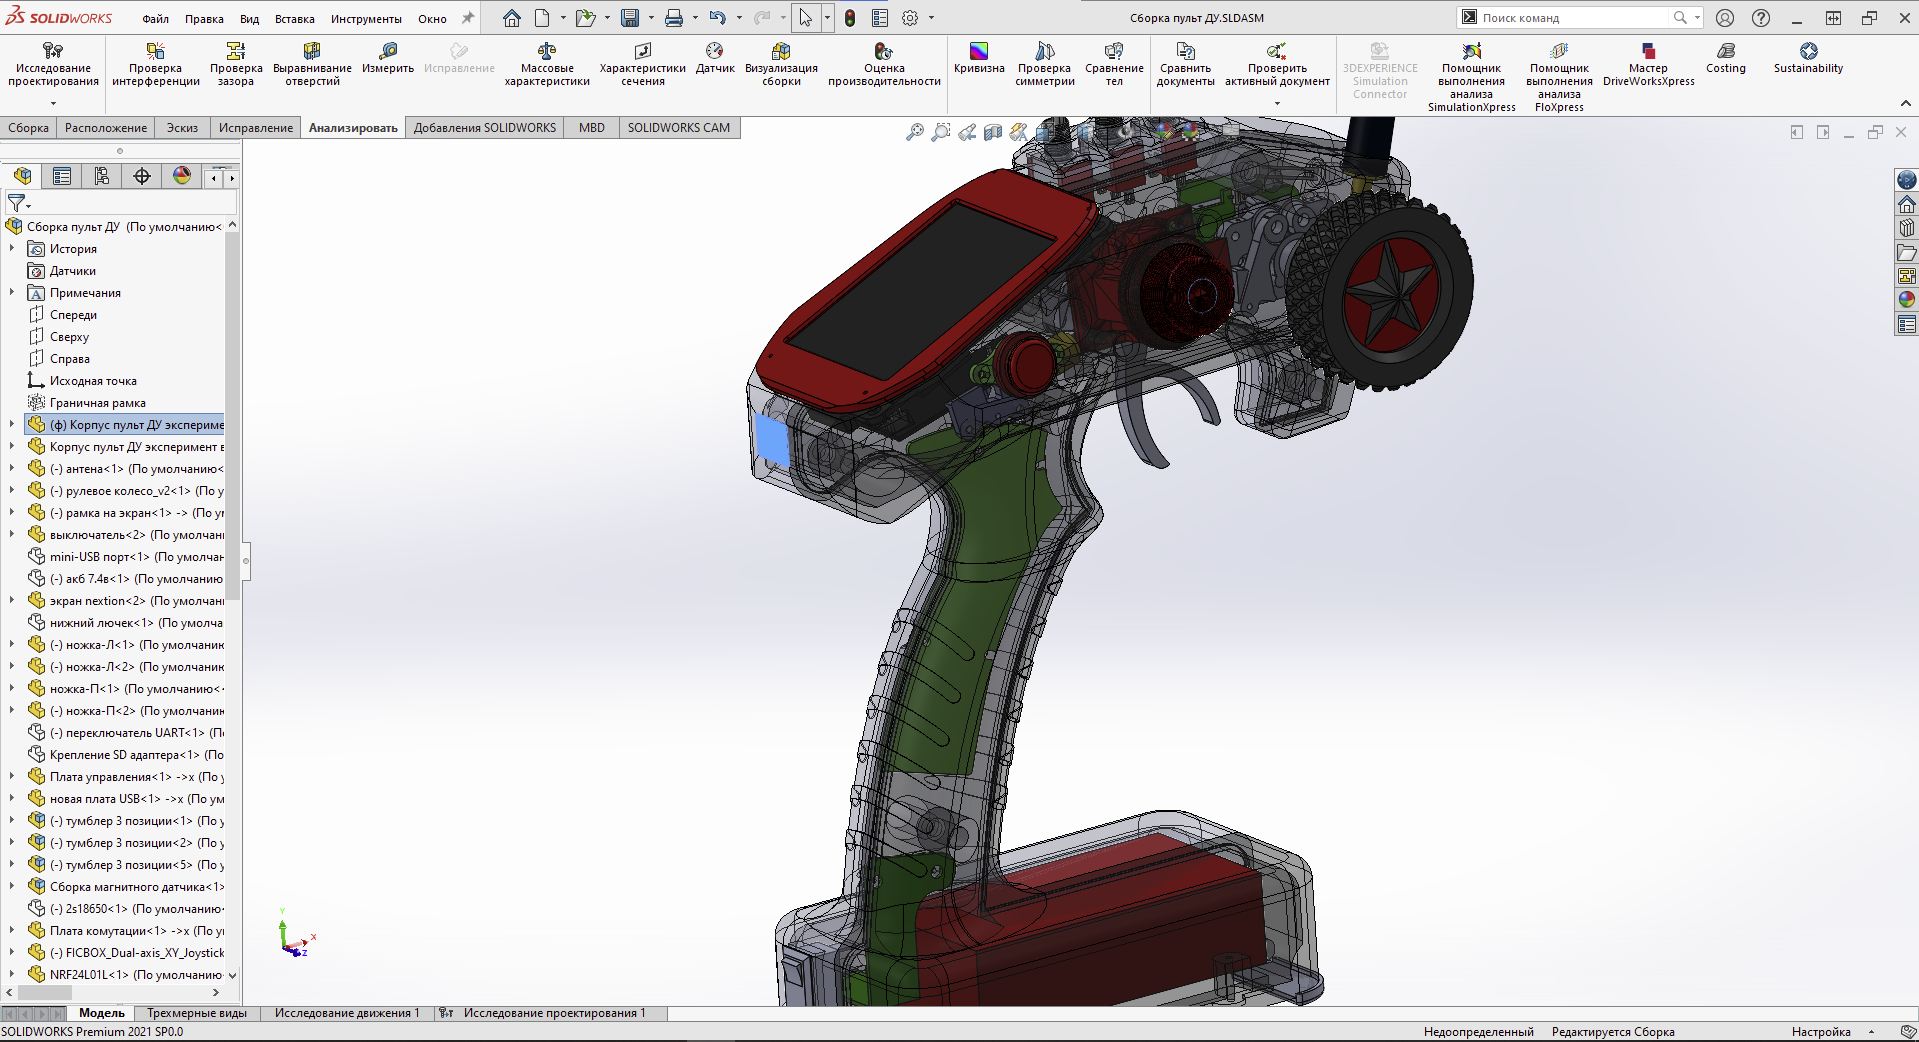Select NRF24L01L<1> component in tree
This screenshot has height=1042, width=1919.
point(136,975)
